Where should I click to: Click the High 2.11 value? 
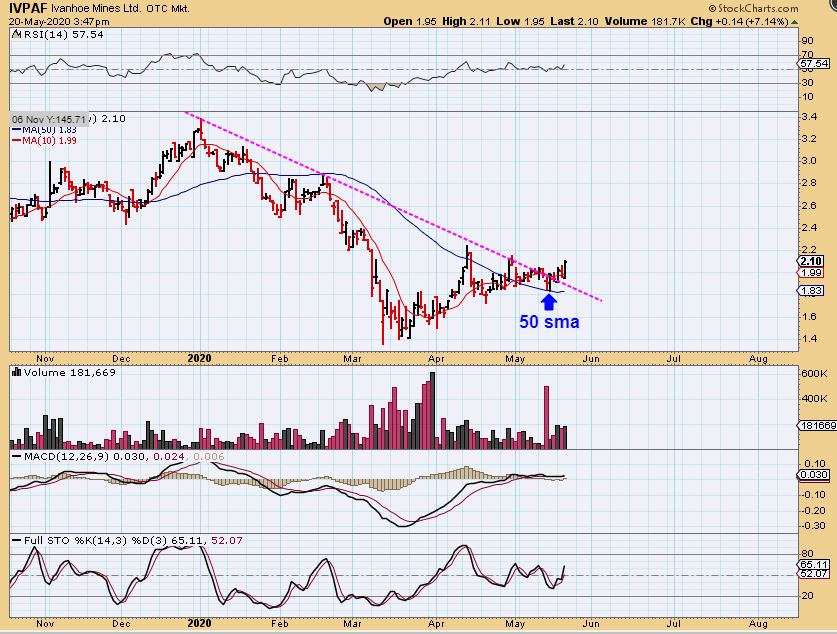pos(465,21)
